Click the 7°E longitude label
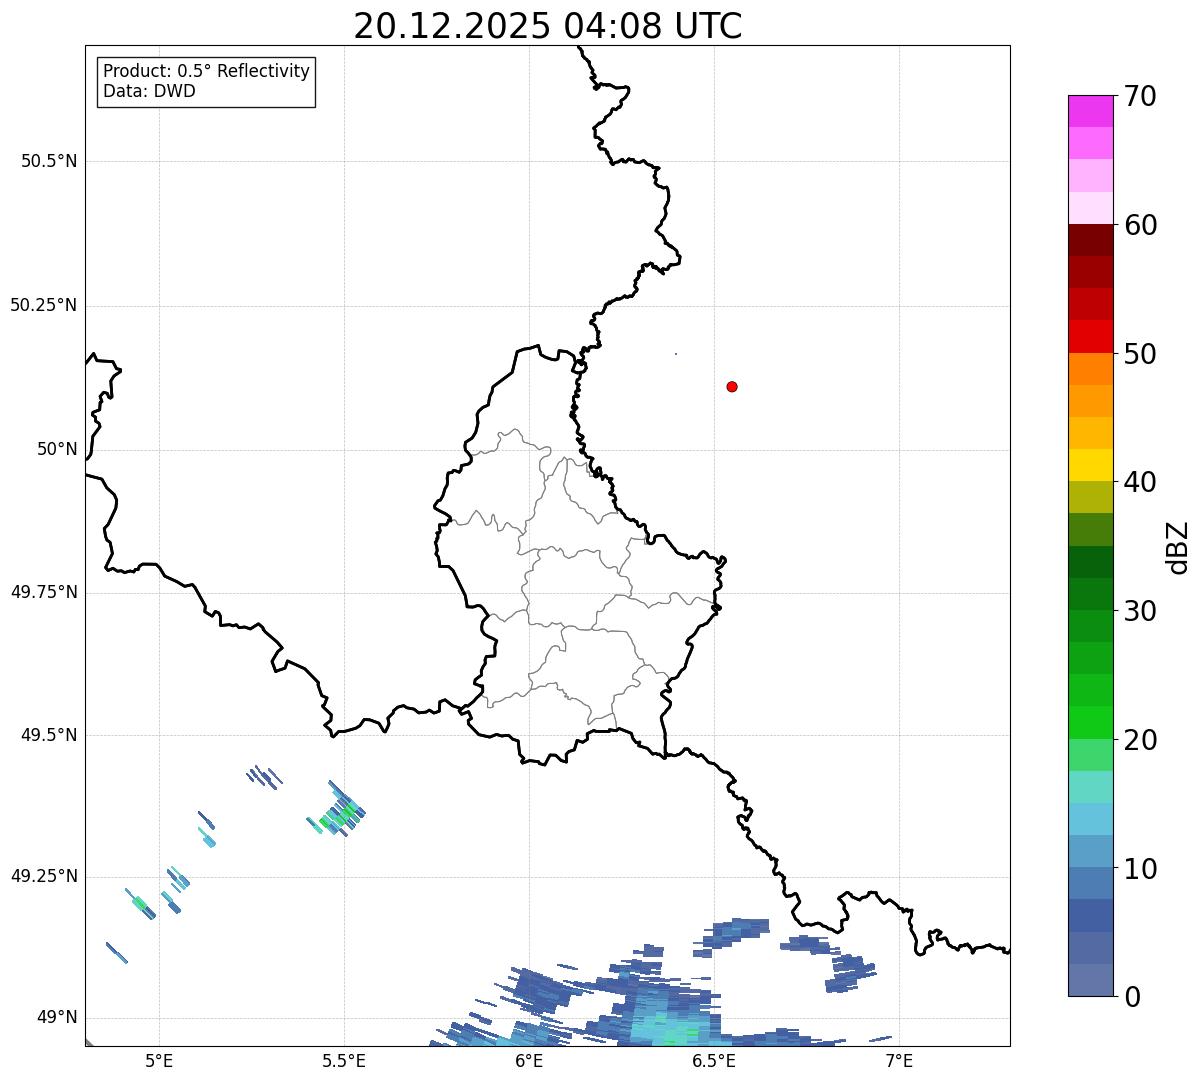 (899, 1060)
